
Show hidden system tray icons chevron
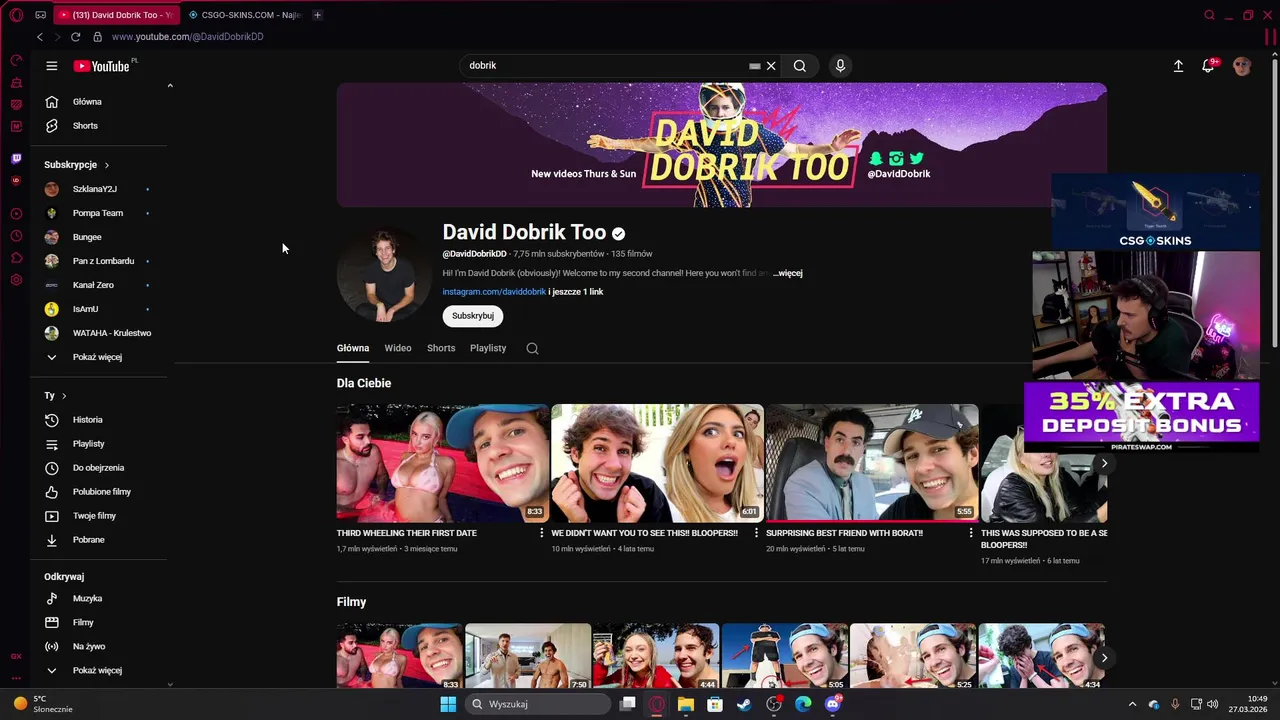click(1132, 704)
